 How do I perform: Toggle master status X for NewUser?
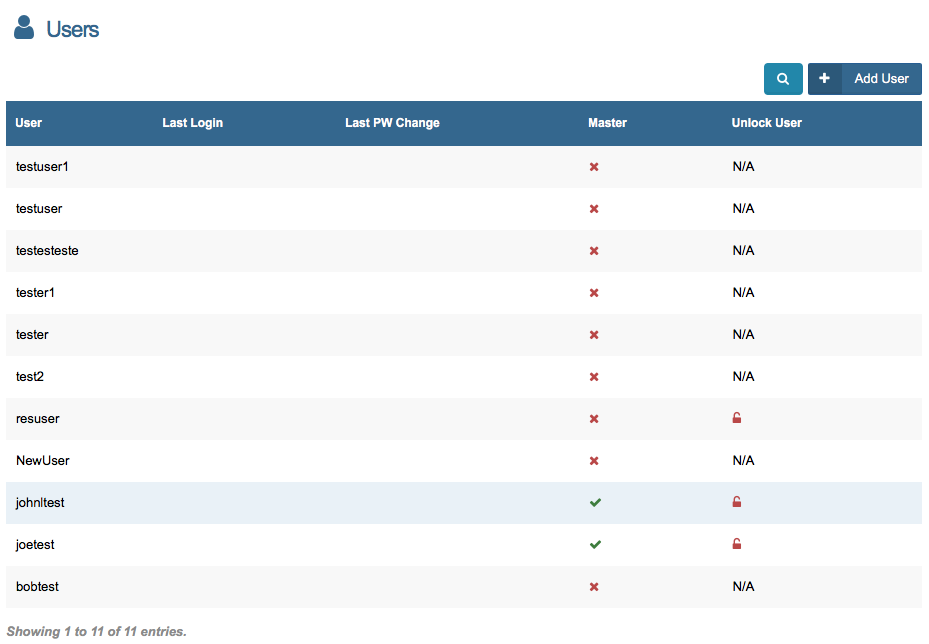pyautogui.click(x=594, y=461)
